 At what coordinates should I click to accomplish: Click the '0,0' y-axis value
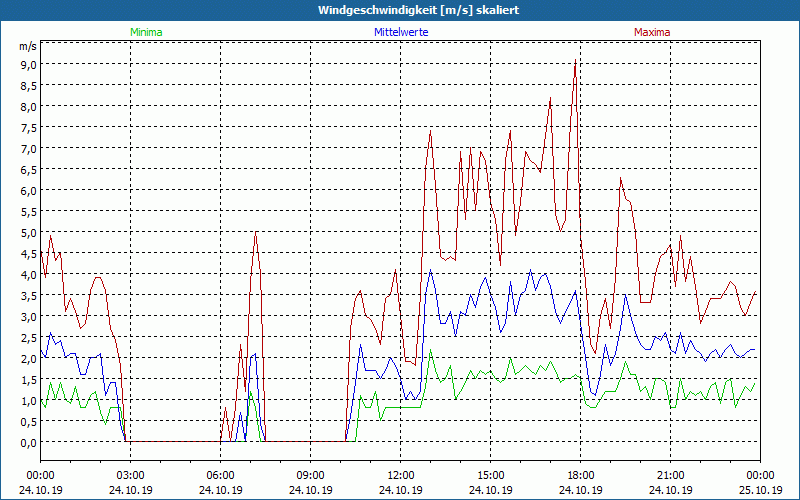(28, 442)
